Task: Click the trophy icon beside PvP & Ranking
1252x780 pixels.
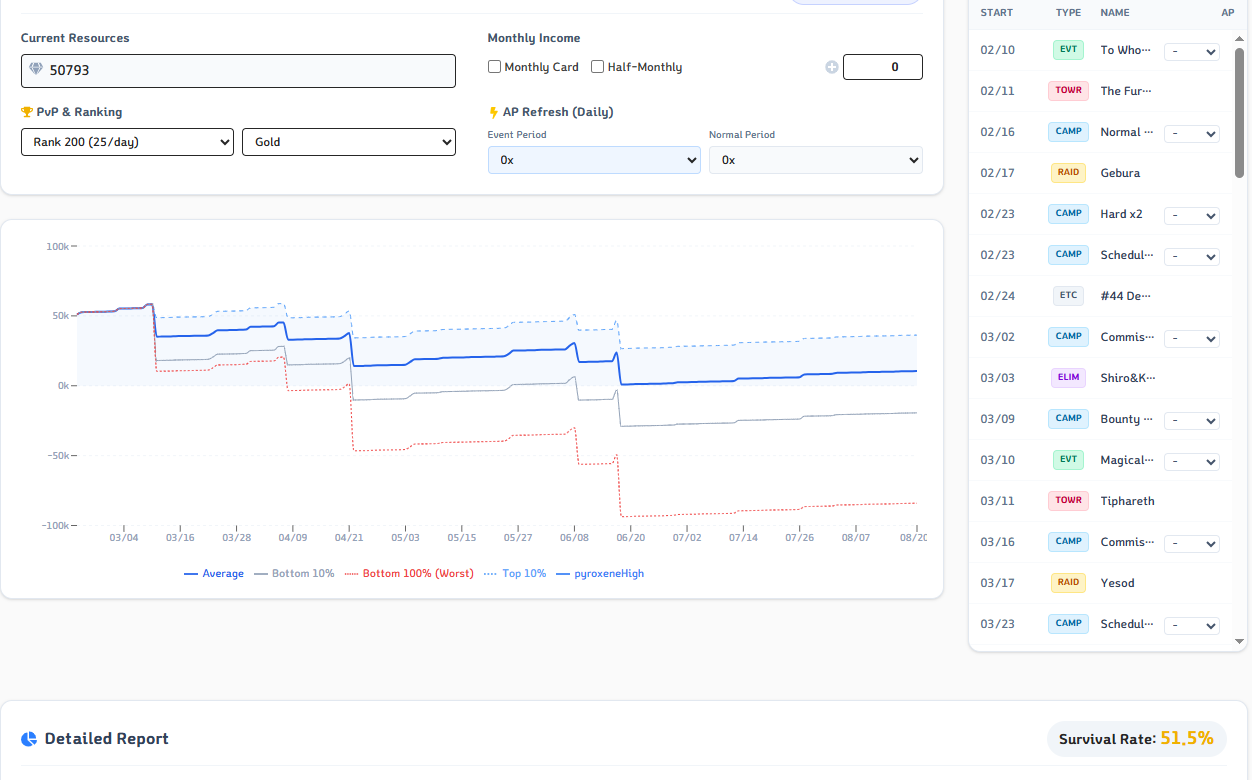Action: (27, 112)
